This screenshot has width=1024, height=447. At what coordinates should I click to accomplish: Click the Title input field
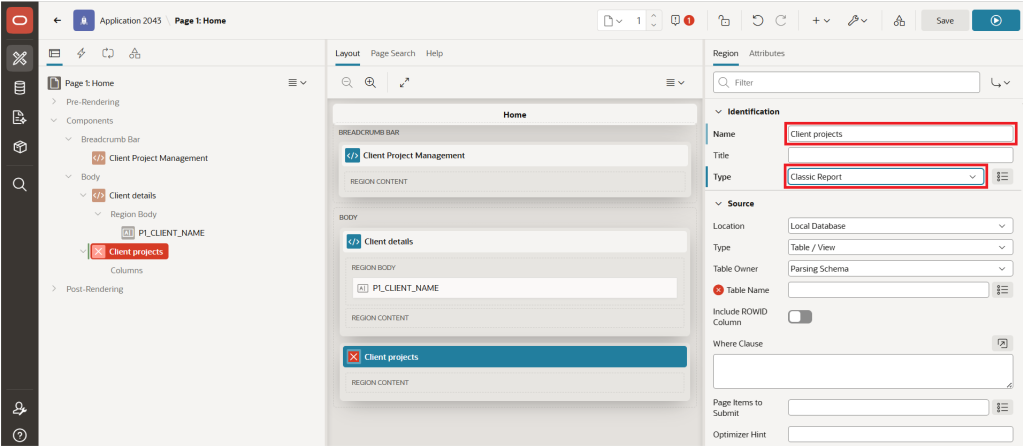tap(901, 156)
